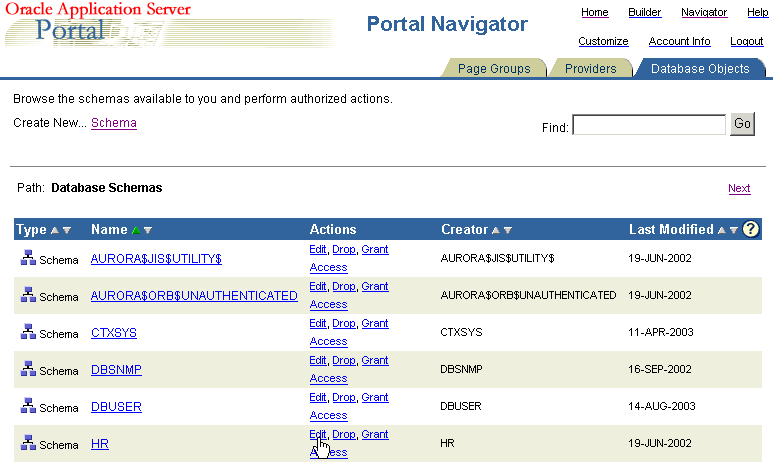
Task: Select the Database Objects tab
Action: [700, 69]
